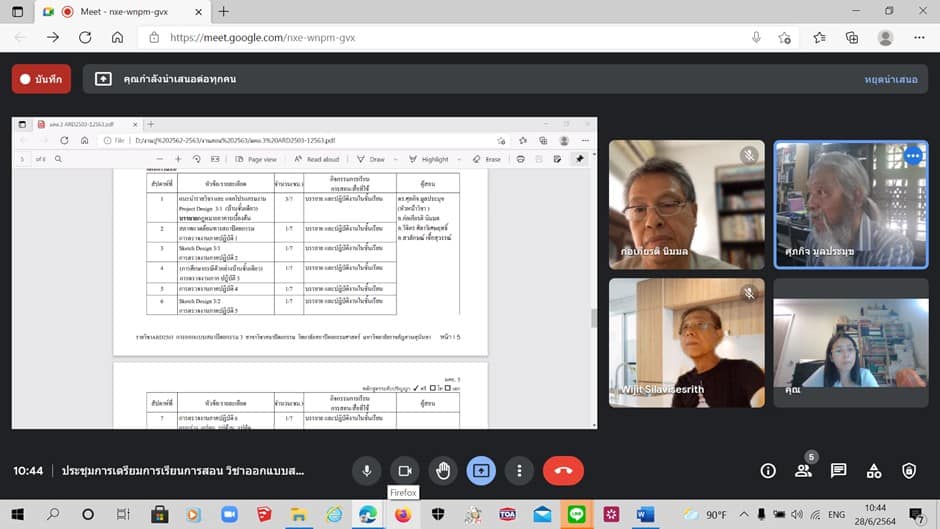Show the participants list

[x=803, y=470]
